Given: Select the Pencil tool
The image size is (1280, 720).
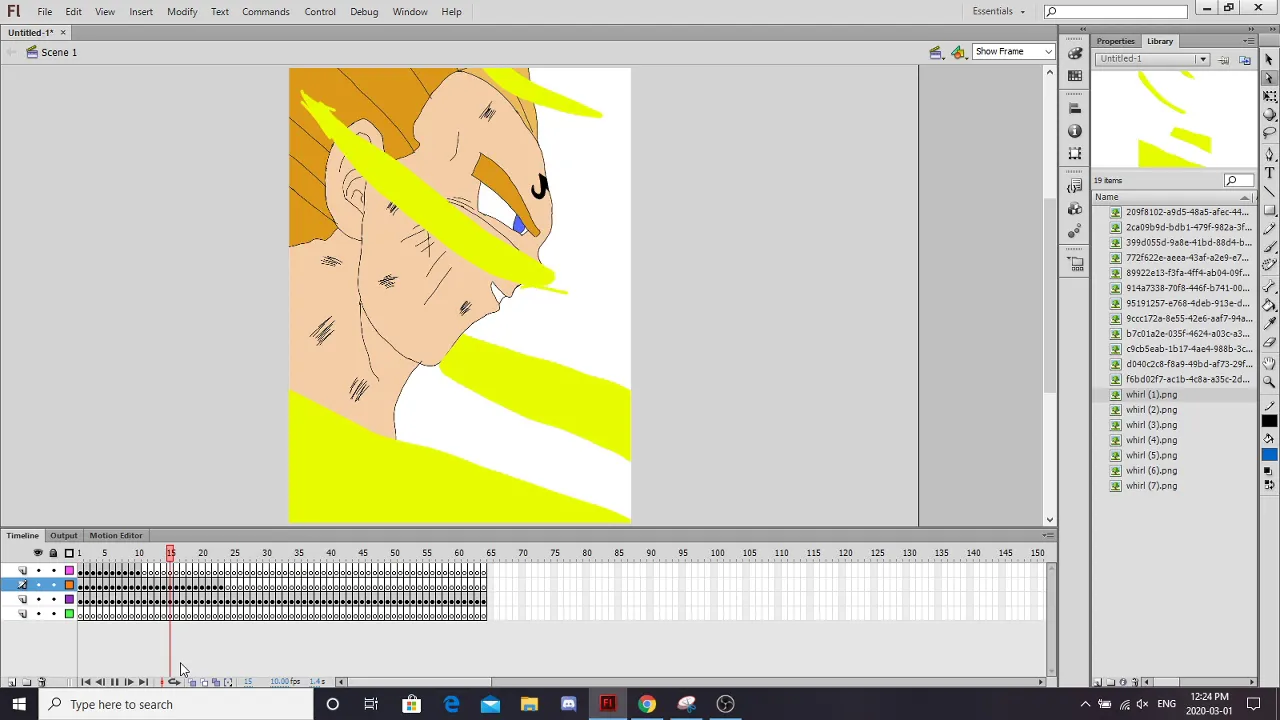Looking at the screenshot, I should [x=1269, y=230].
